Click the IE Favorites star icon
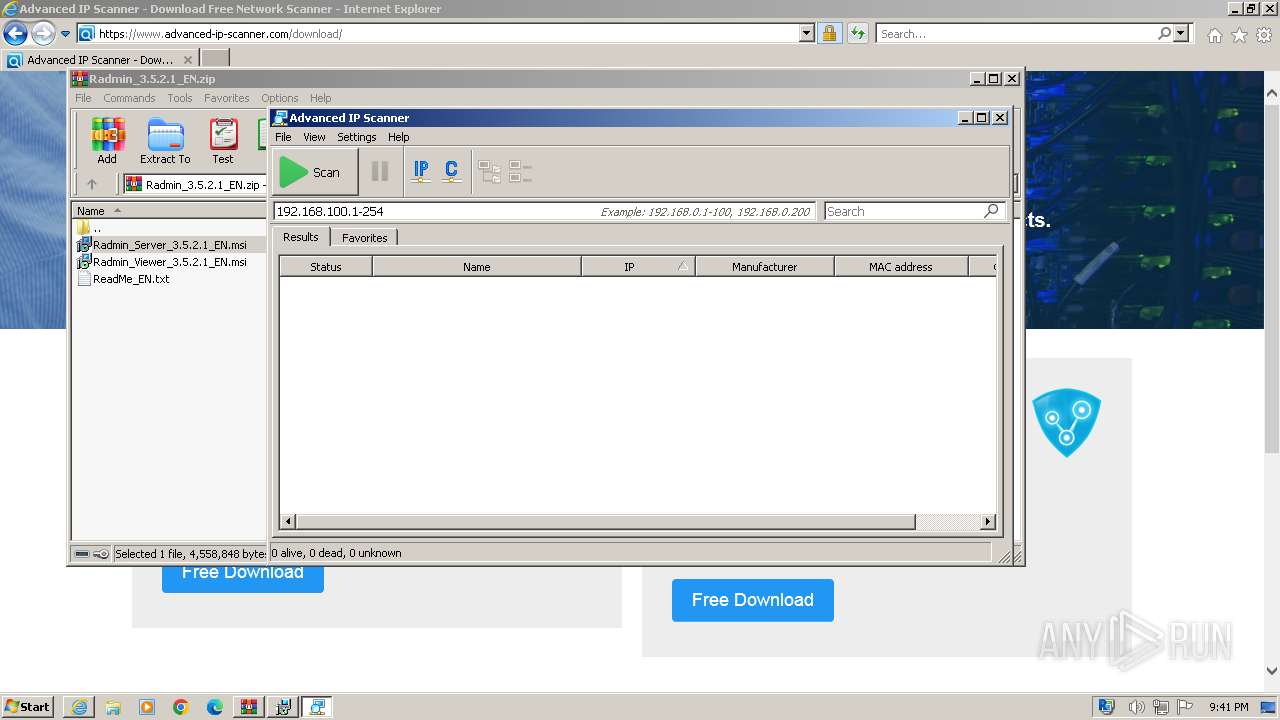 (1239, 35)
